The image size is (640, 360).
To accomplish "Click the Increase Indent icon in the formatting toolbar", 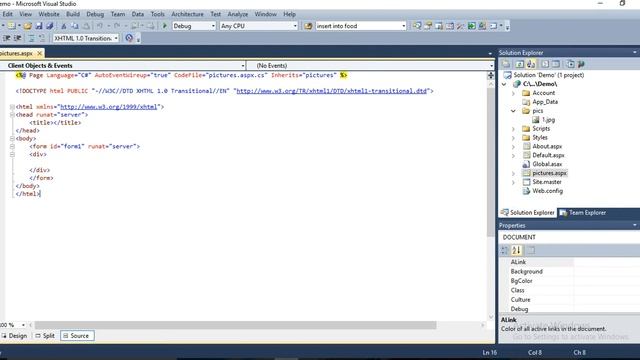I will click(x=18, y=38).
